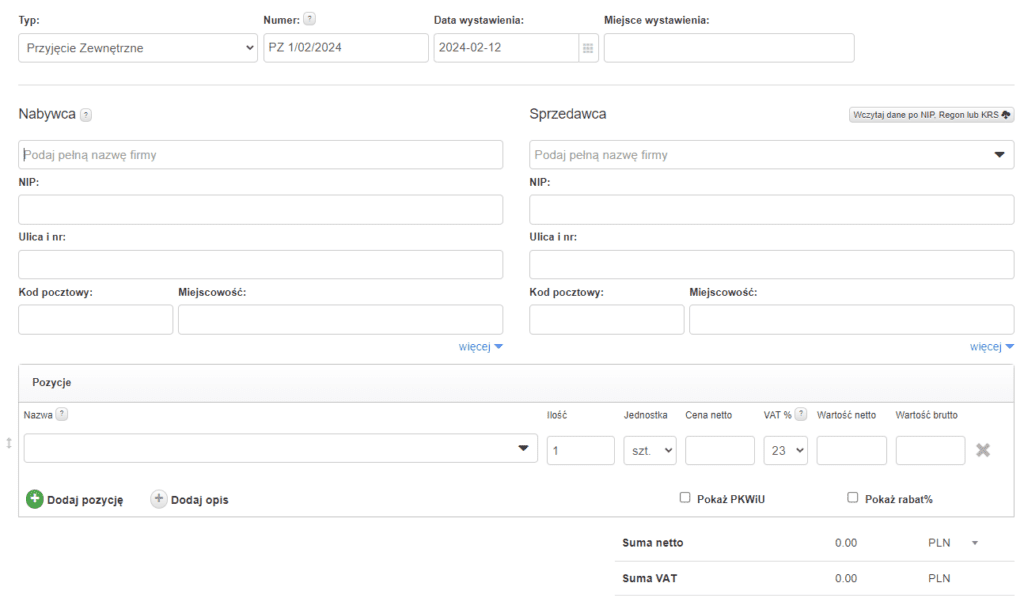Click the Miejsce wystawienia input field
Viewport: 1024px width, 598px height.
click(729, 48)
